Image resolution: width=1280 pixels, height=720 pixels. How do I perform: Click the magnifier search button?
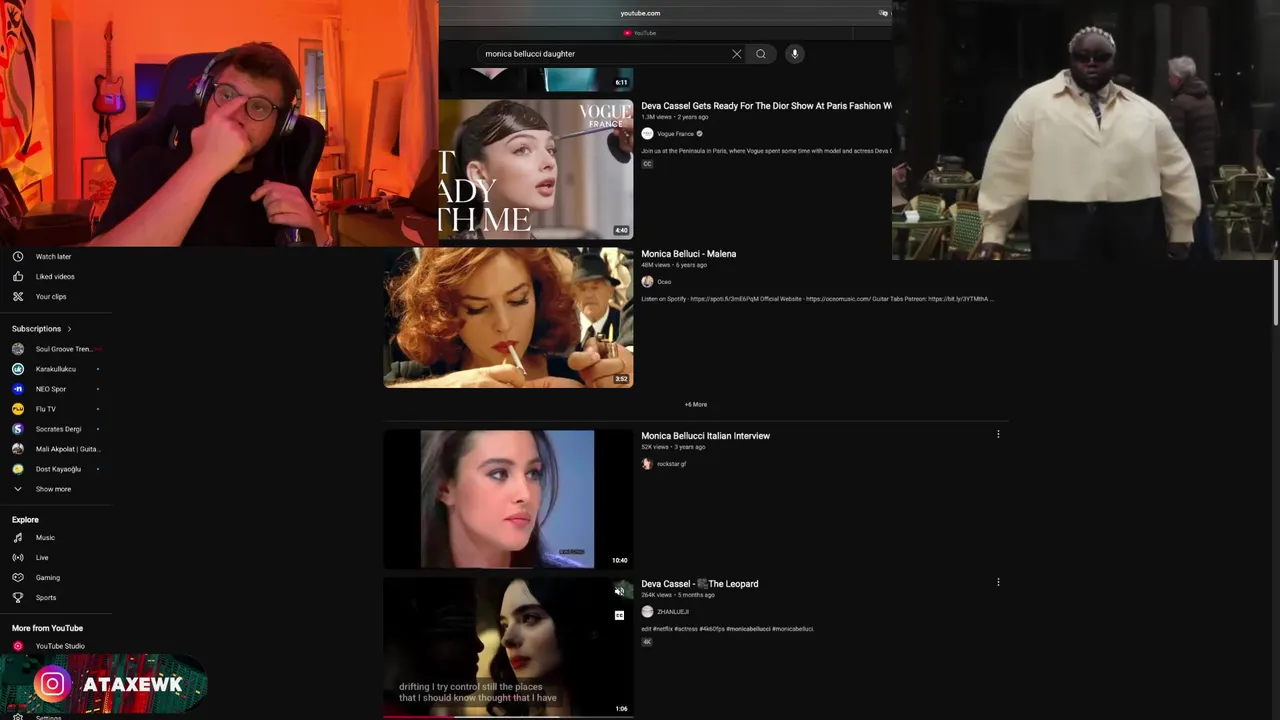761,54
